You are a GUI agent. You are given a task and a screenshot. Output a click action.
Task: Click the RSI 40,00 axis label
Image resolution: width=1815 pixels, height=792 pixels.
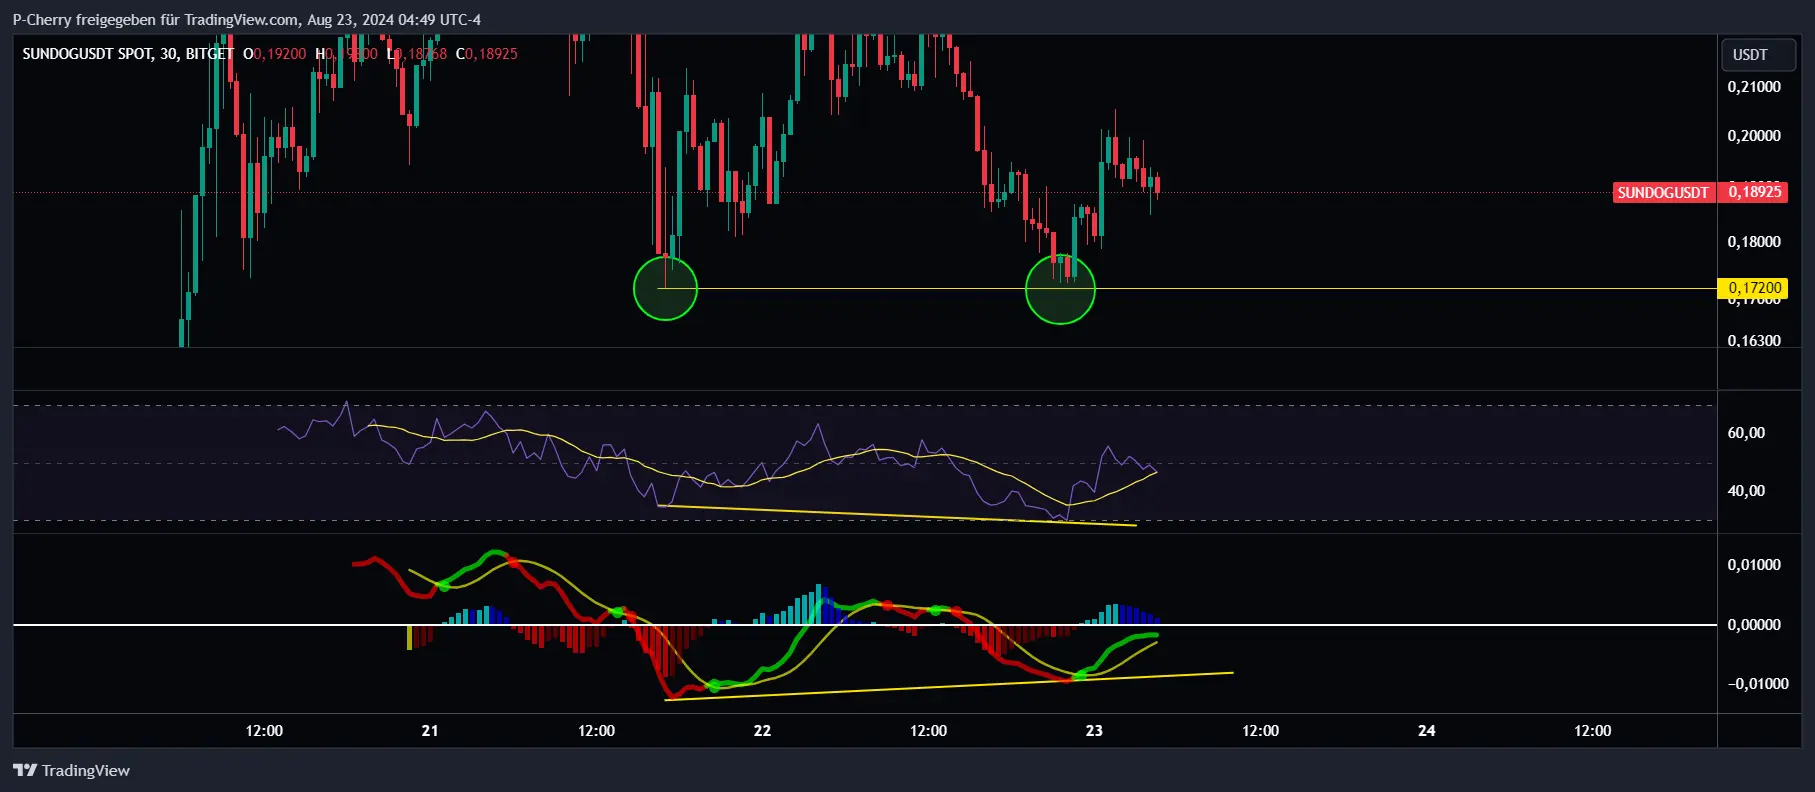pos(1746,491)
